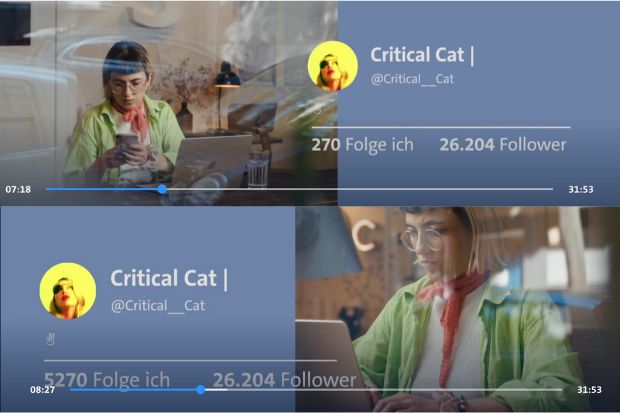Click the yellow profile avatar in bottom panel

(x=68, y=291)
